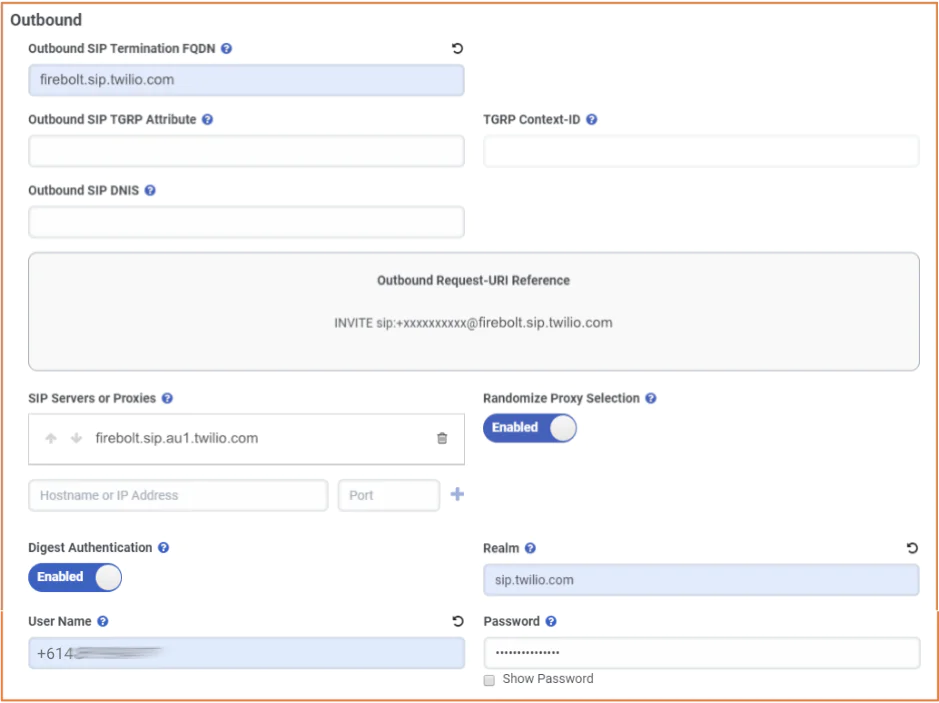Reset the Realm value
939x703 pixels.
(x=912, y=548)
